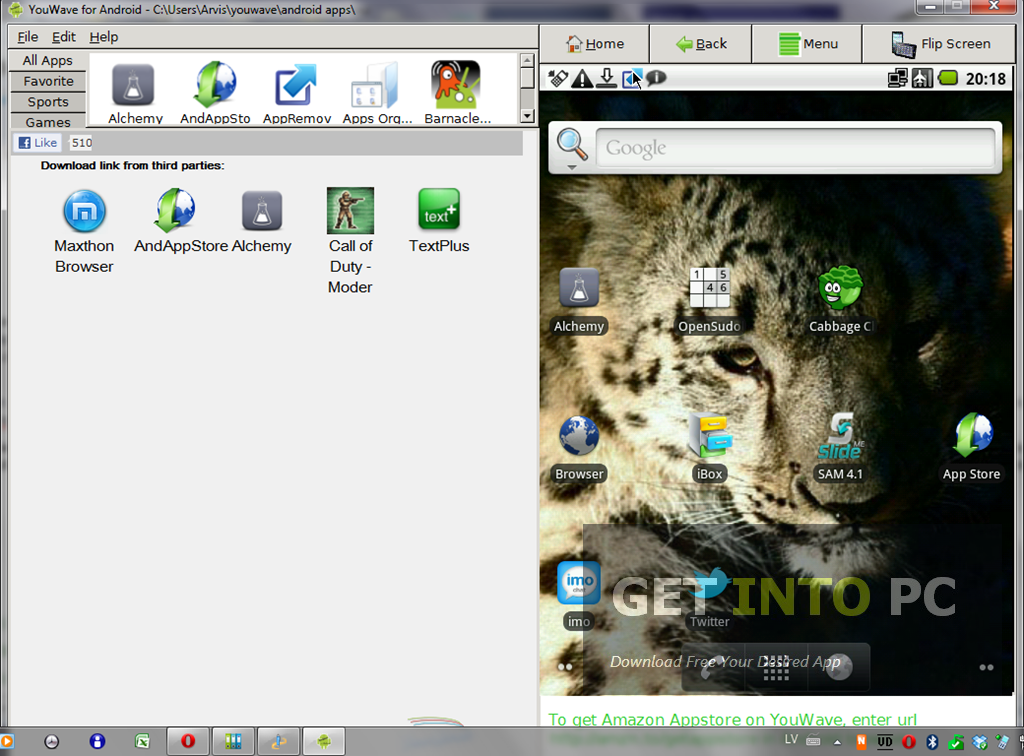
Task: Select the Sports category tab
Action: [x=48, y=102]
